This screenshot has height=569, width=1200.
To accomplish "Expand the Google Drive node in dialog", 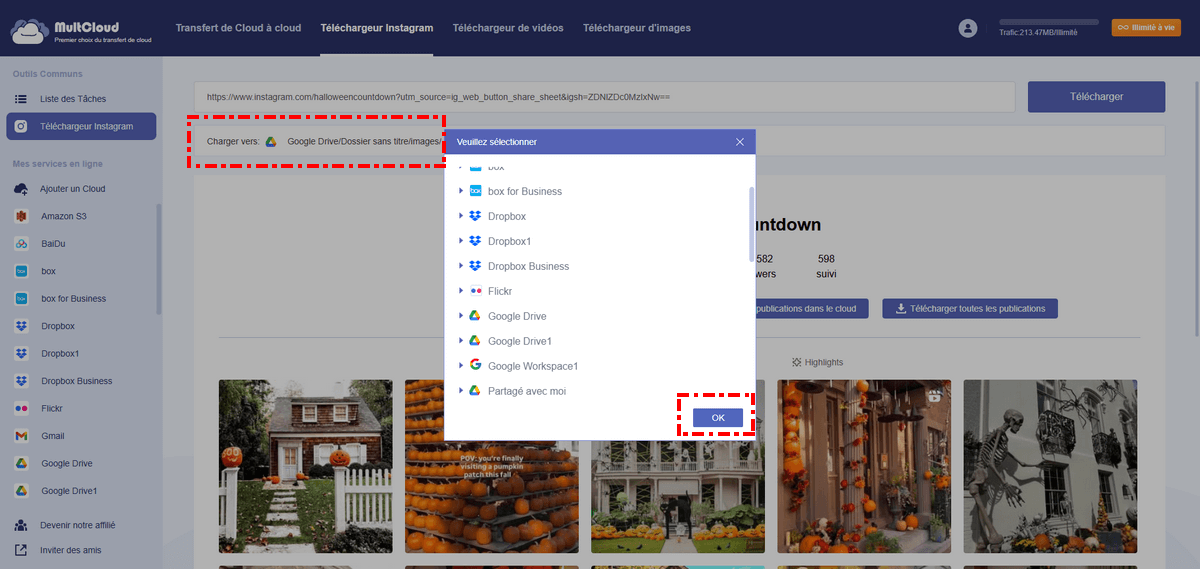I will [461, 316].
